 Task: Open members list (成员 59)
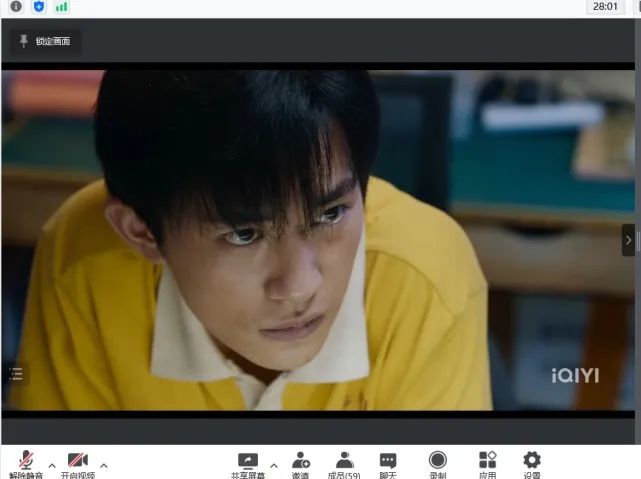[x=344, y=461]
